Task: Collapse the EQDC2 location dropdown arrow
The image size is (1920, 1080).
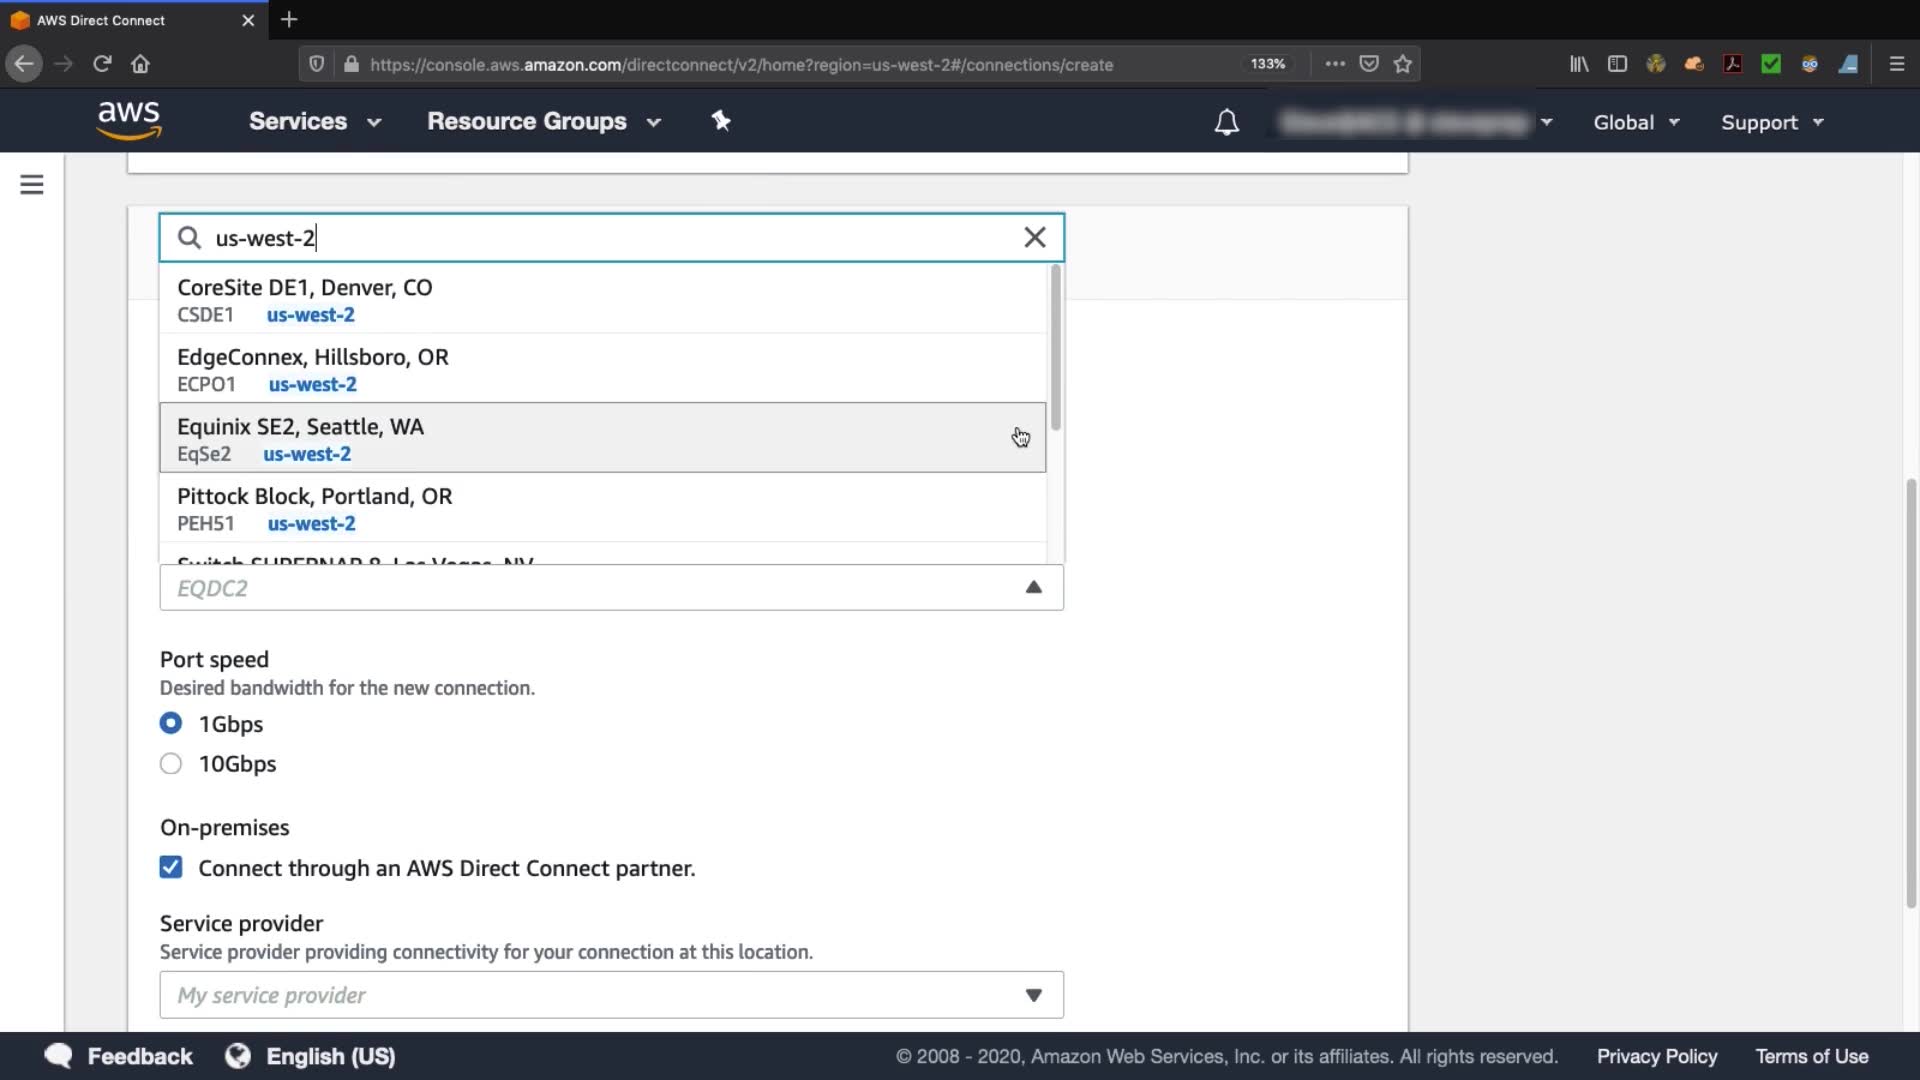Action: click(x=1034, y=587)
